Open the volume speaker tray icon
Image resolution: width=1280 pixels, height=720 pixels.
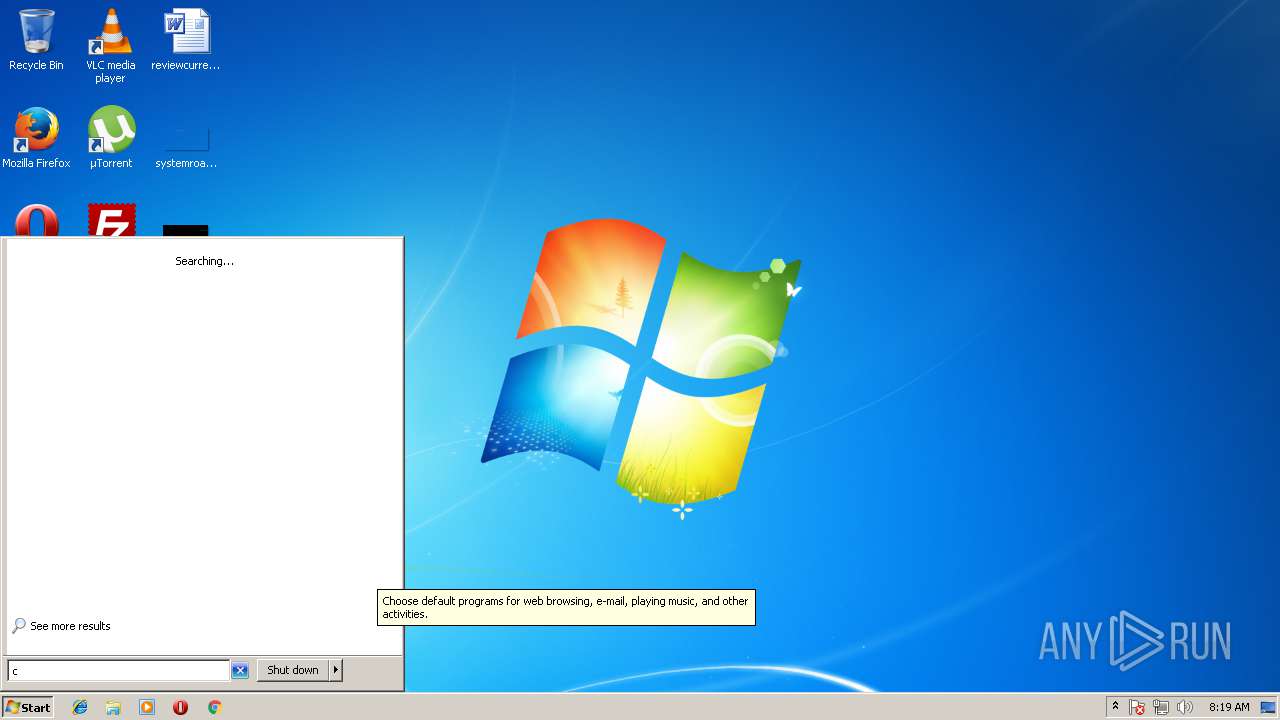tap(1185, 707)
